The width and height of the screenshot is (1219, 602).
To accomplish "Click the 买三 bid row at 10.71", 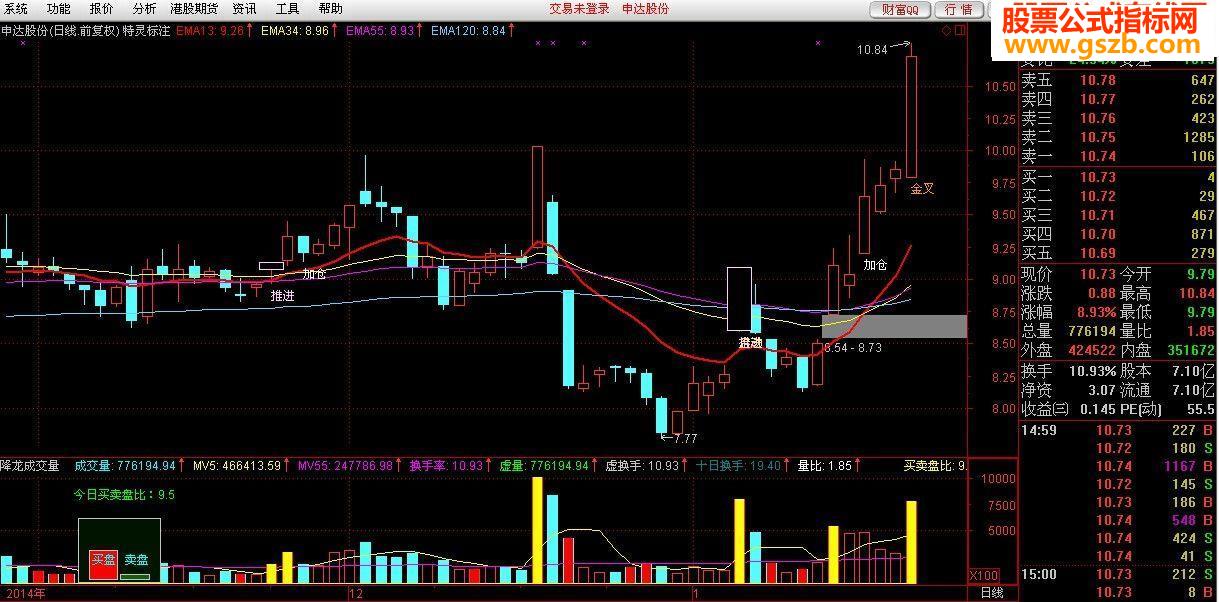I will tap(1118, 215).
